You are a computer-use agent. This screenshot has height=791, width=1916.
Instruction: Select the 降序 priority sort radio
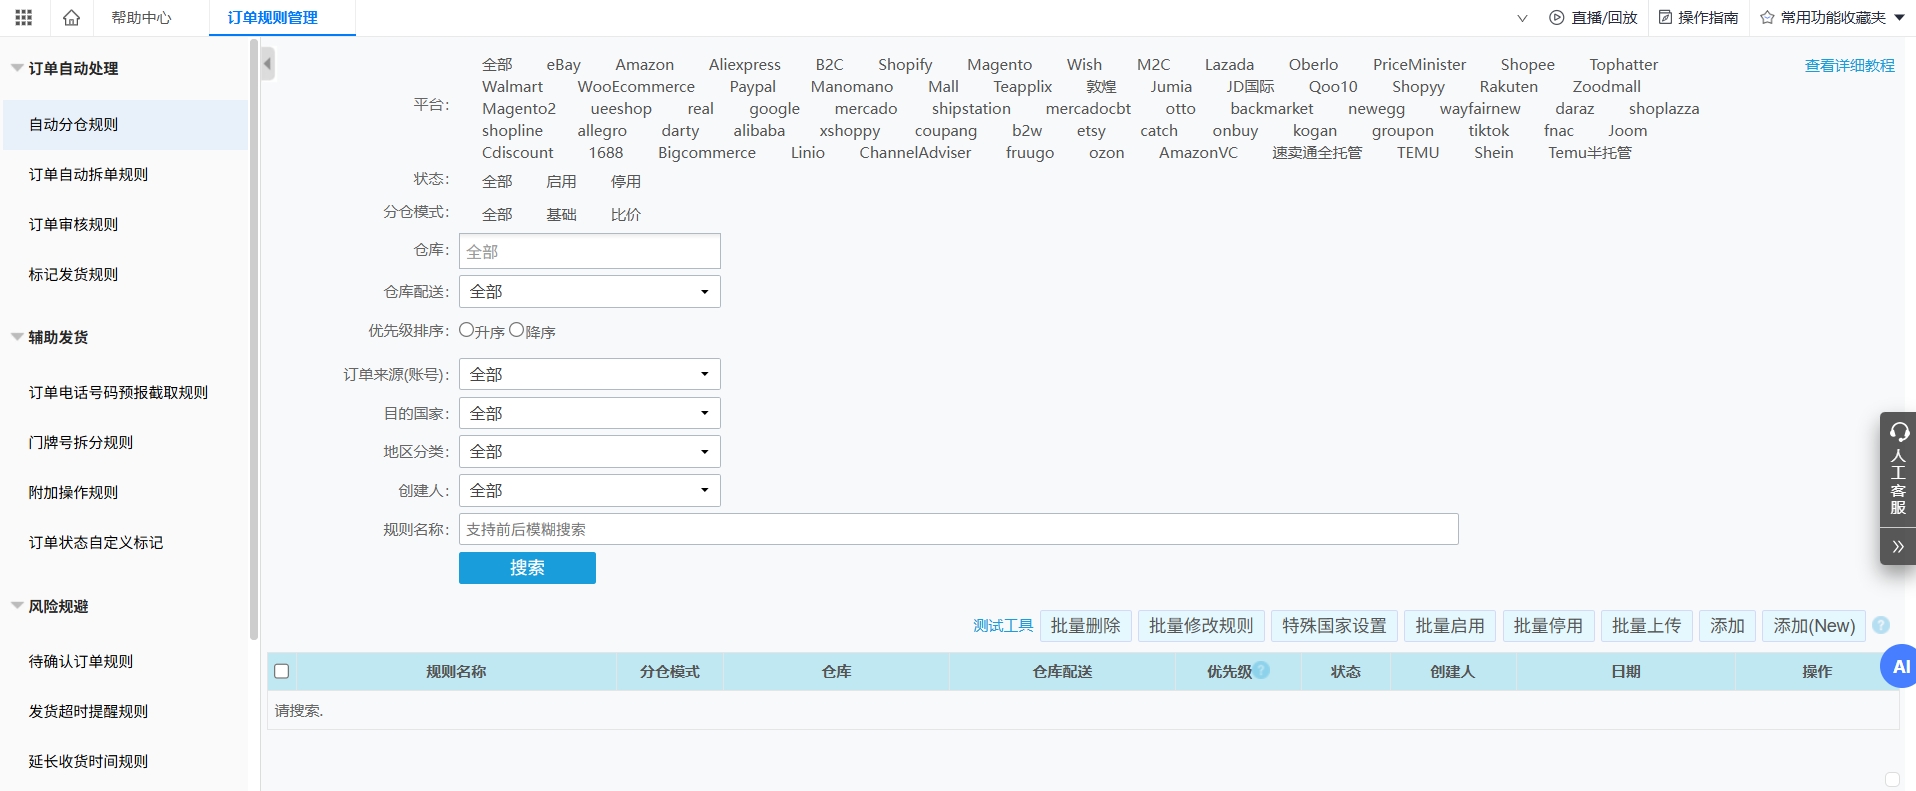point(516,330)
